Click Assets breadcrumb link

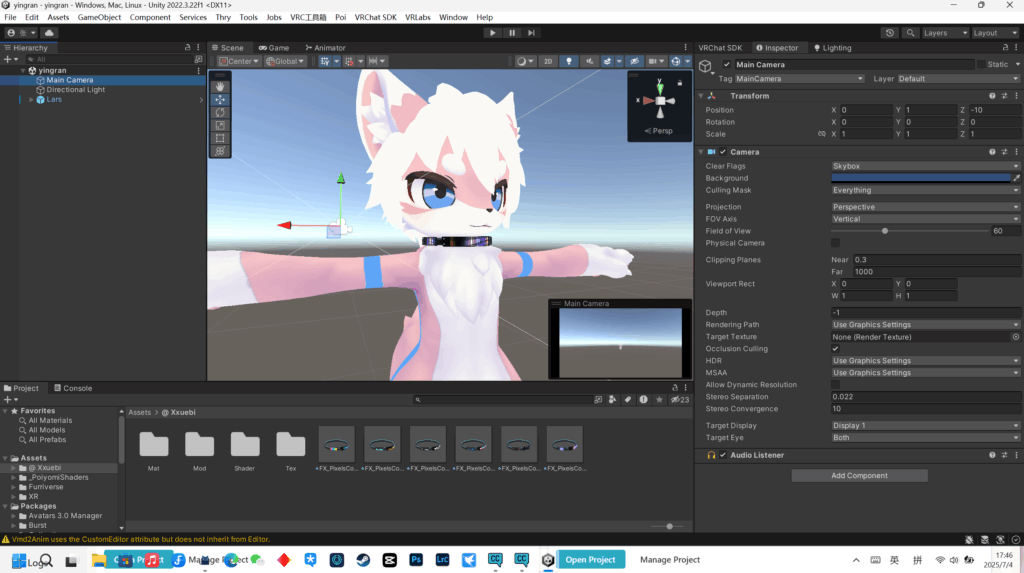point(139,412)
